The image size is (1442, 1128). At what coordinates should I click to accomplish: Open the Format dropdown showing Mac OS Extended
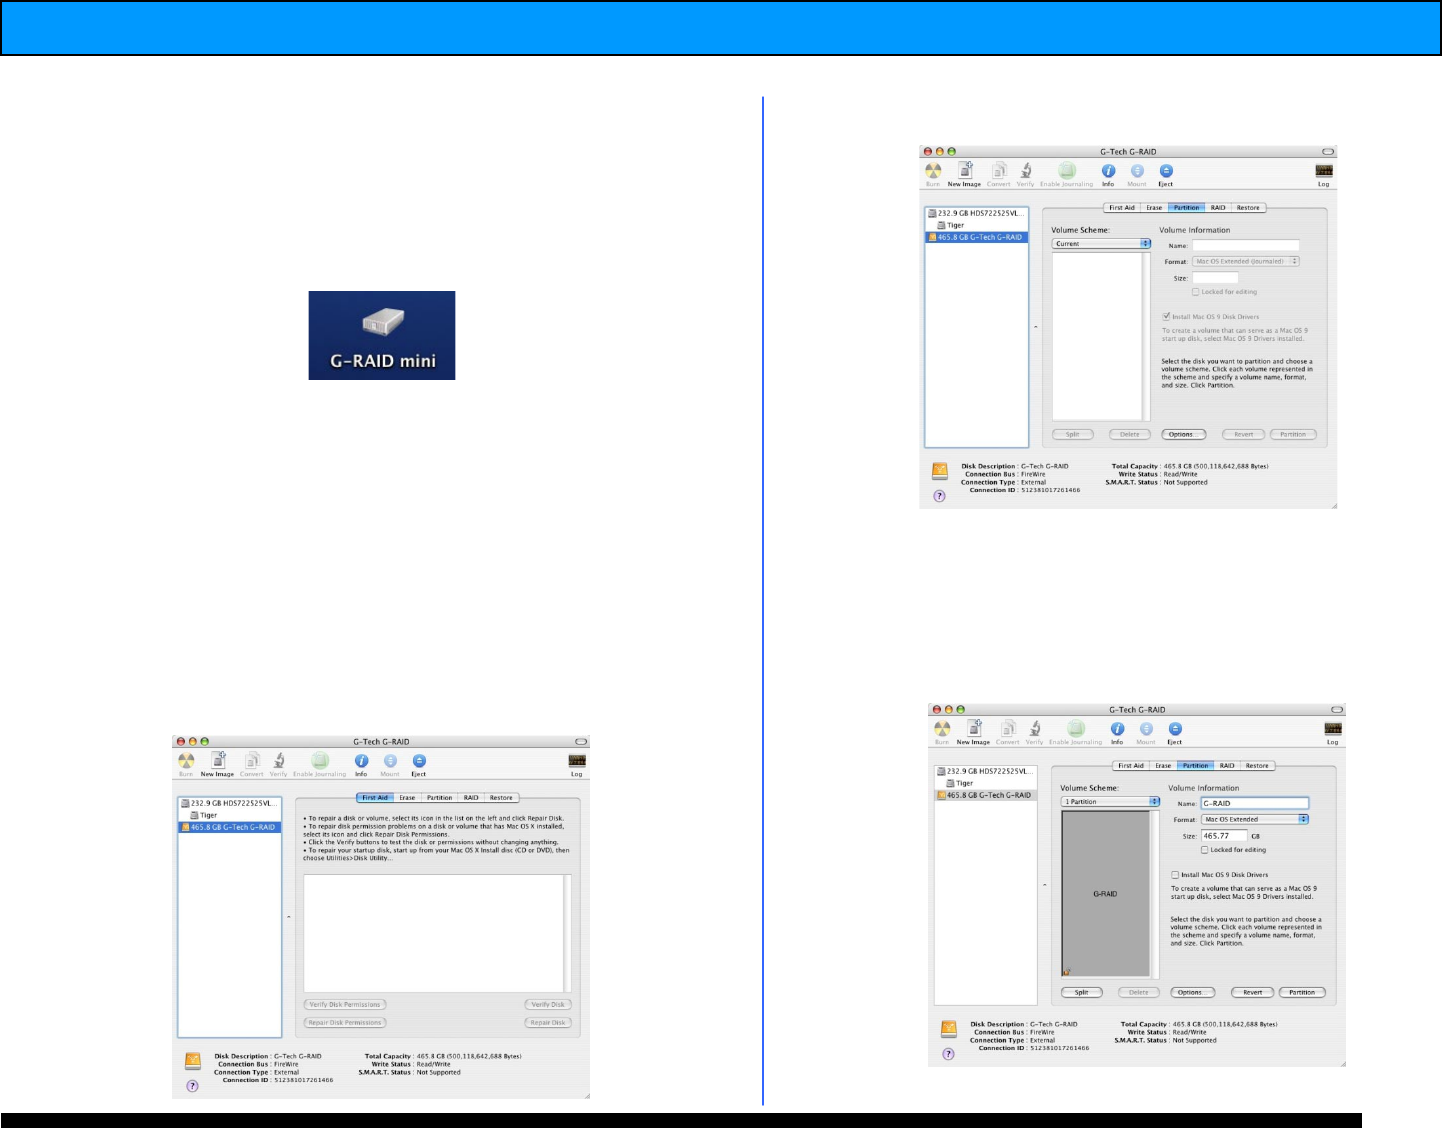(x=1255, y=819)
